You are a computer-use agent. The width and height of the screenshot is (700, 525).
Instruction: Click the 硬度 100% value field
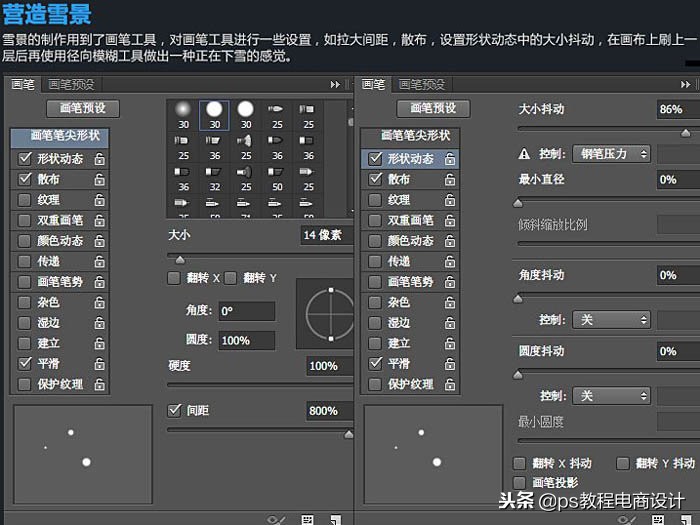point(329,366)
